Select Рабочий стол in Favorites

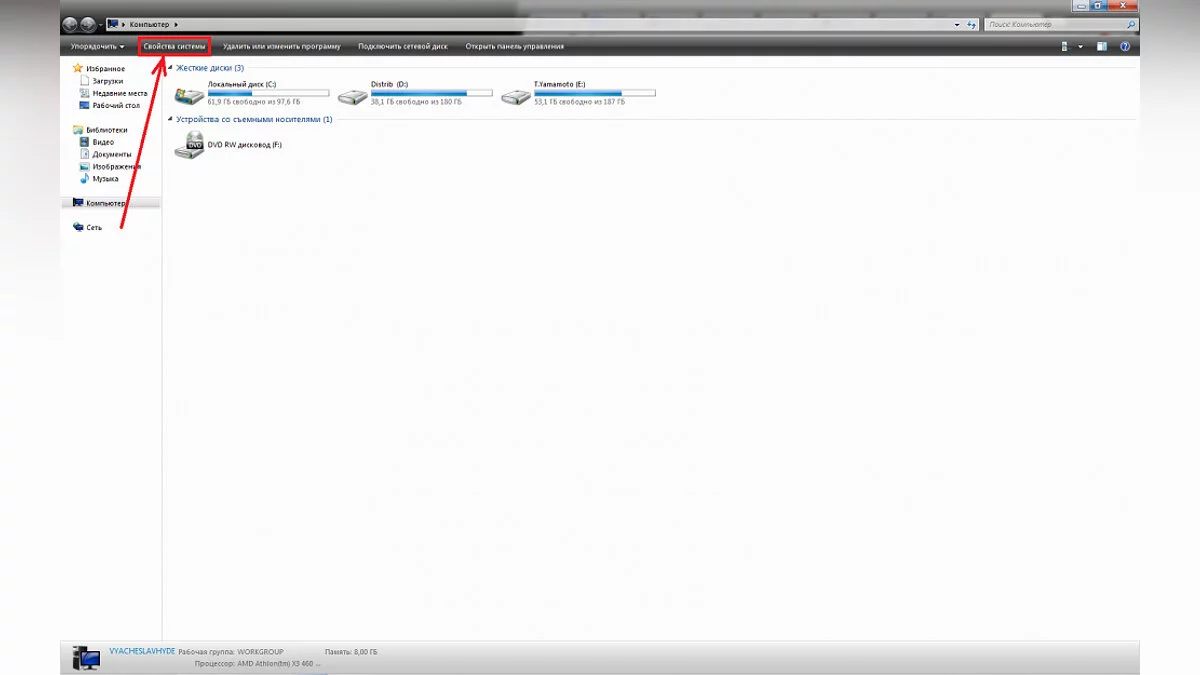point(117,105)
